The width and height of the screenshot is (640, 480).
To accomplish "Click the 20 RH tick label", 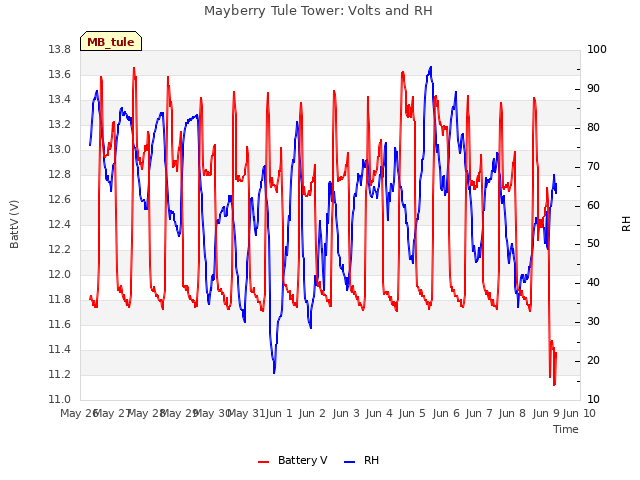I will (x=593, y=361).
